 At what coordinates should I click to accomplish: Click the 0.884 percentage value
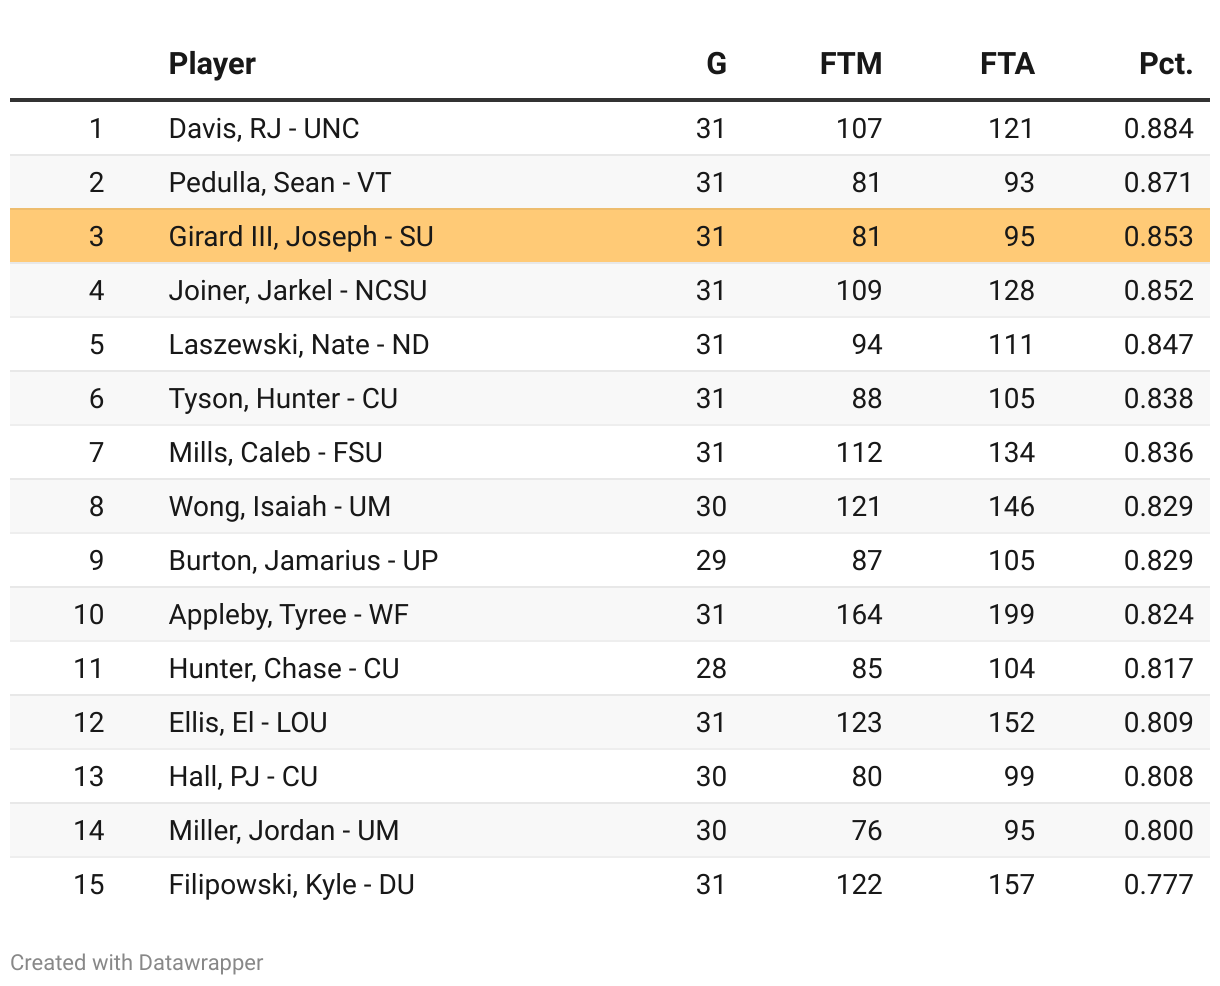click(x=1158, y=129)
